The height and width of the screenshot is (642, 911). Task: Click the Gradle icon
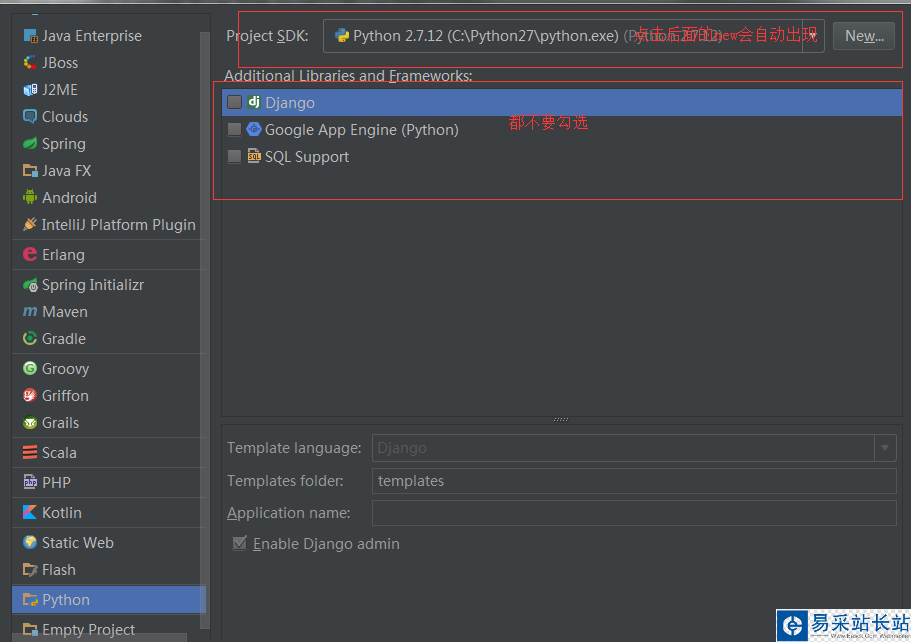[x=30, y=339]
